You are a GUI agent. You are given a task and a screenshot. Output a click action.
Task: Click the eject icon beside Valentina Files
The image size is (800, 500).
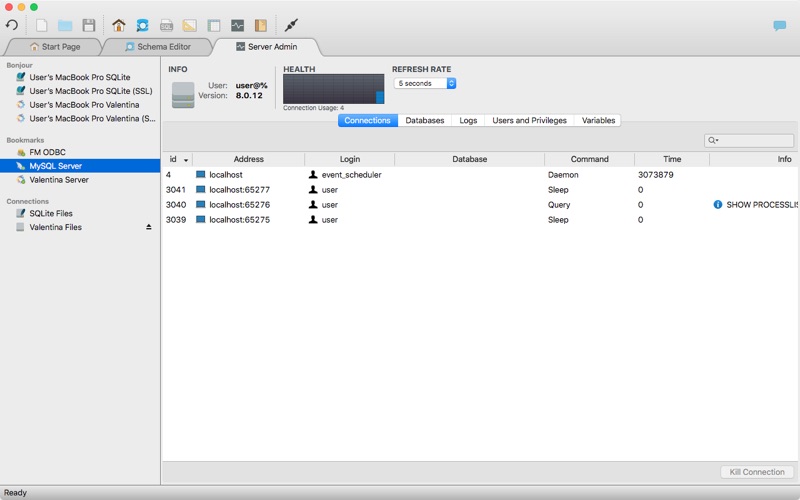149,227
